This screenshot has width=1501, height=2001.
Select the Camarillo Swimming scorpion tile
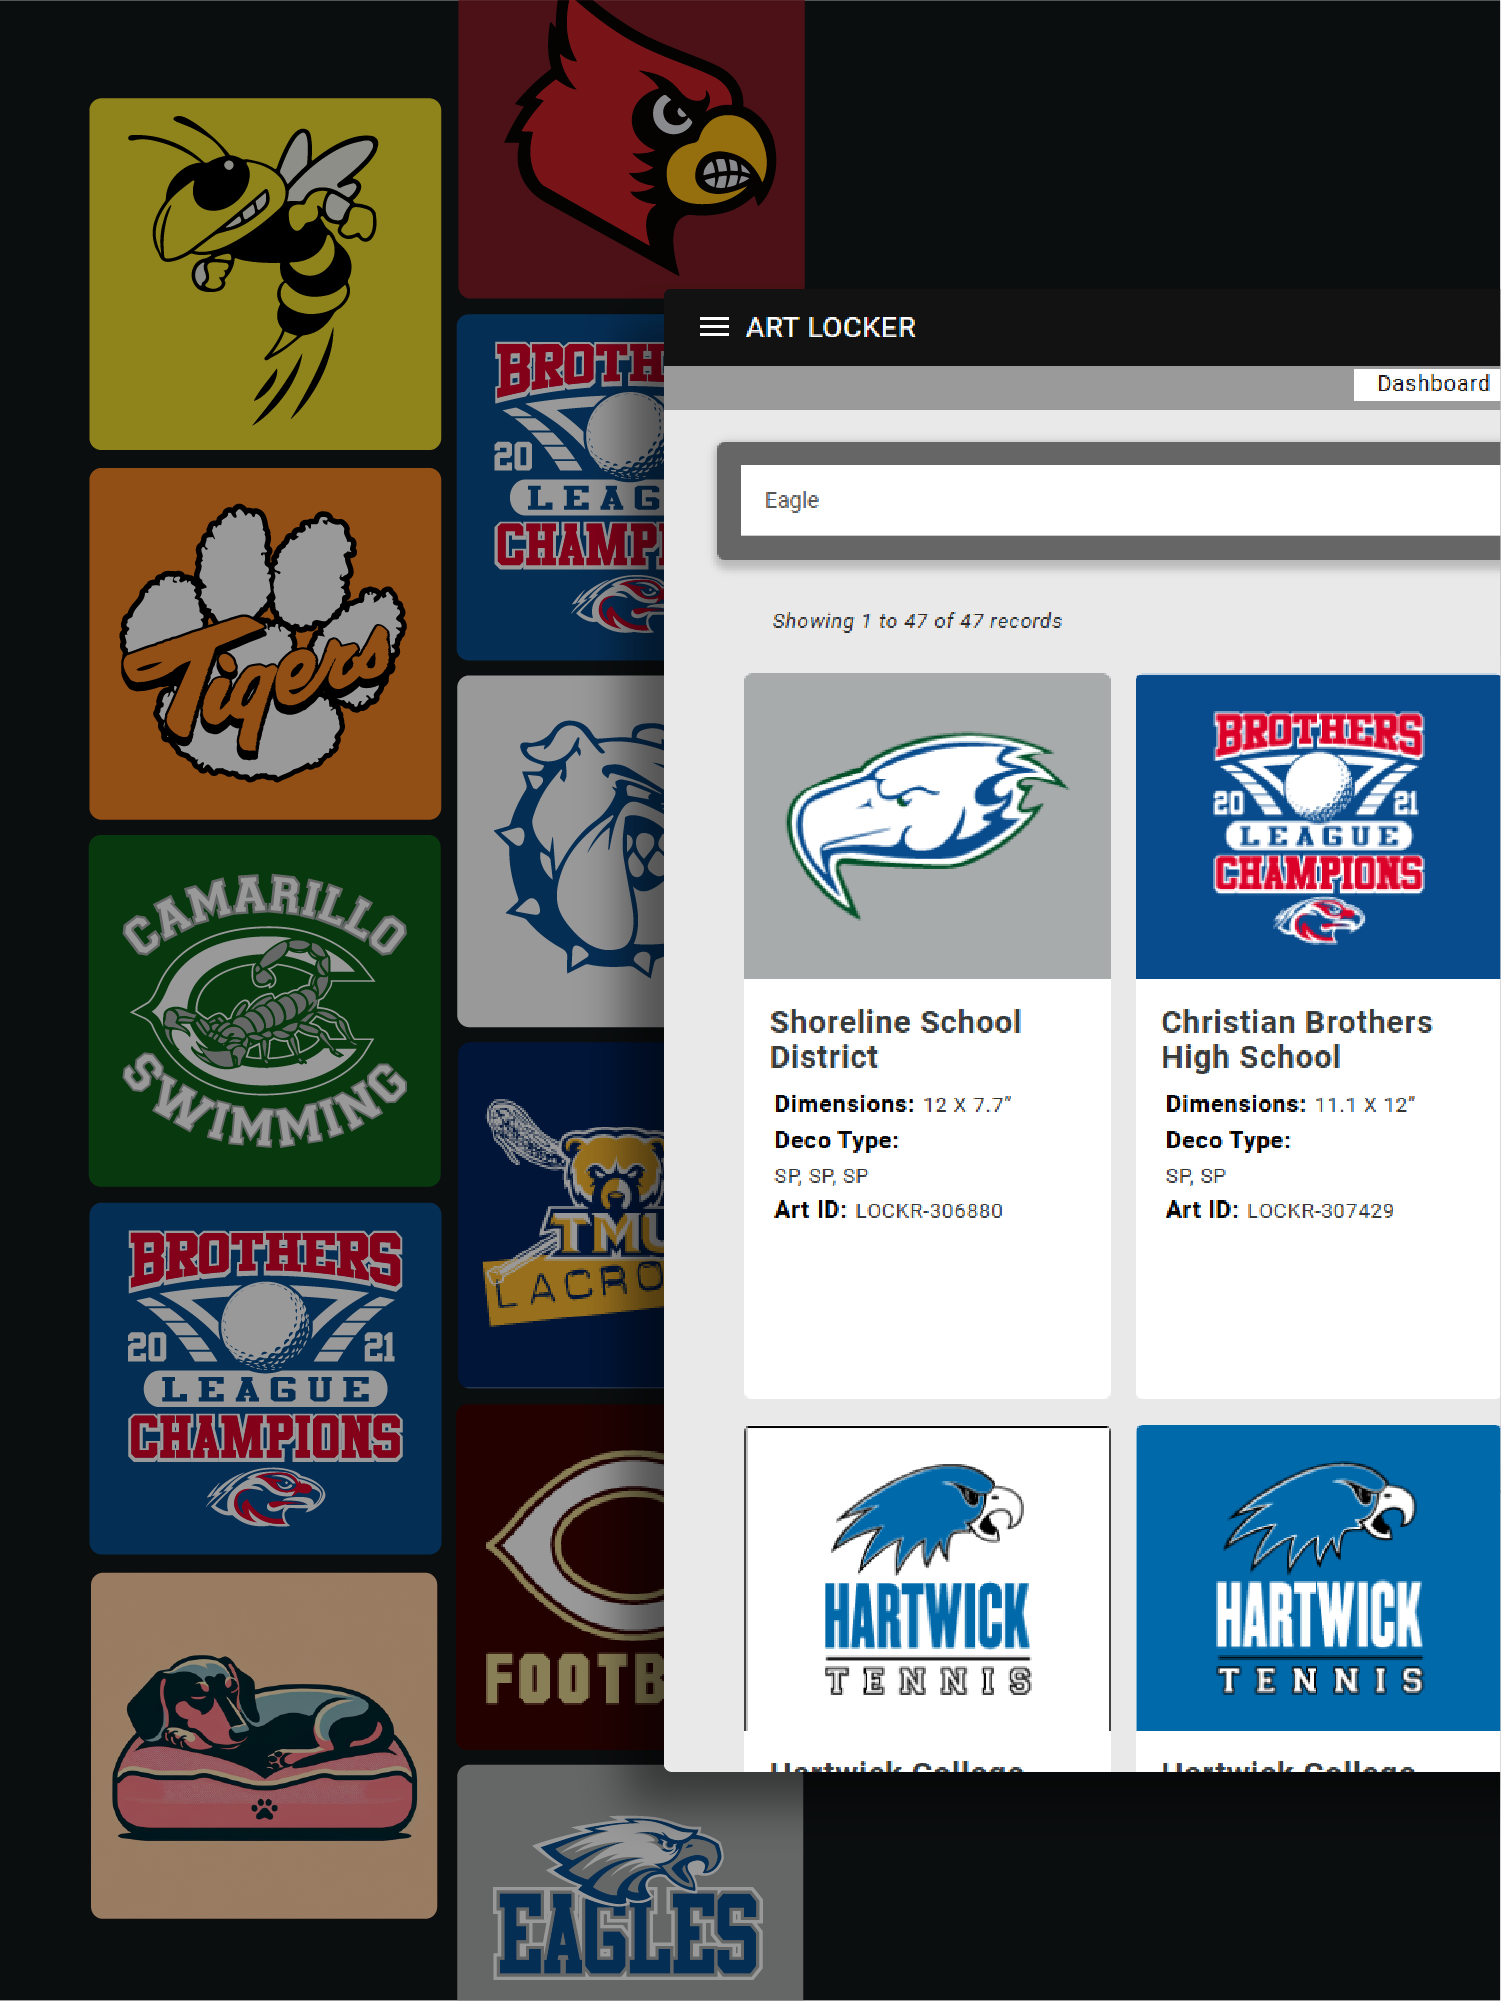click(265, 1011)
